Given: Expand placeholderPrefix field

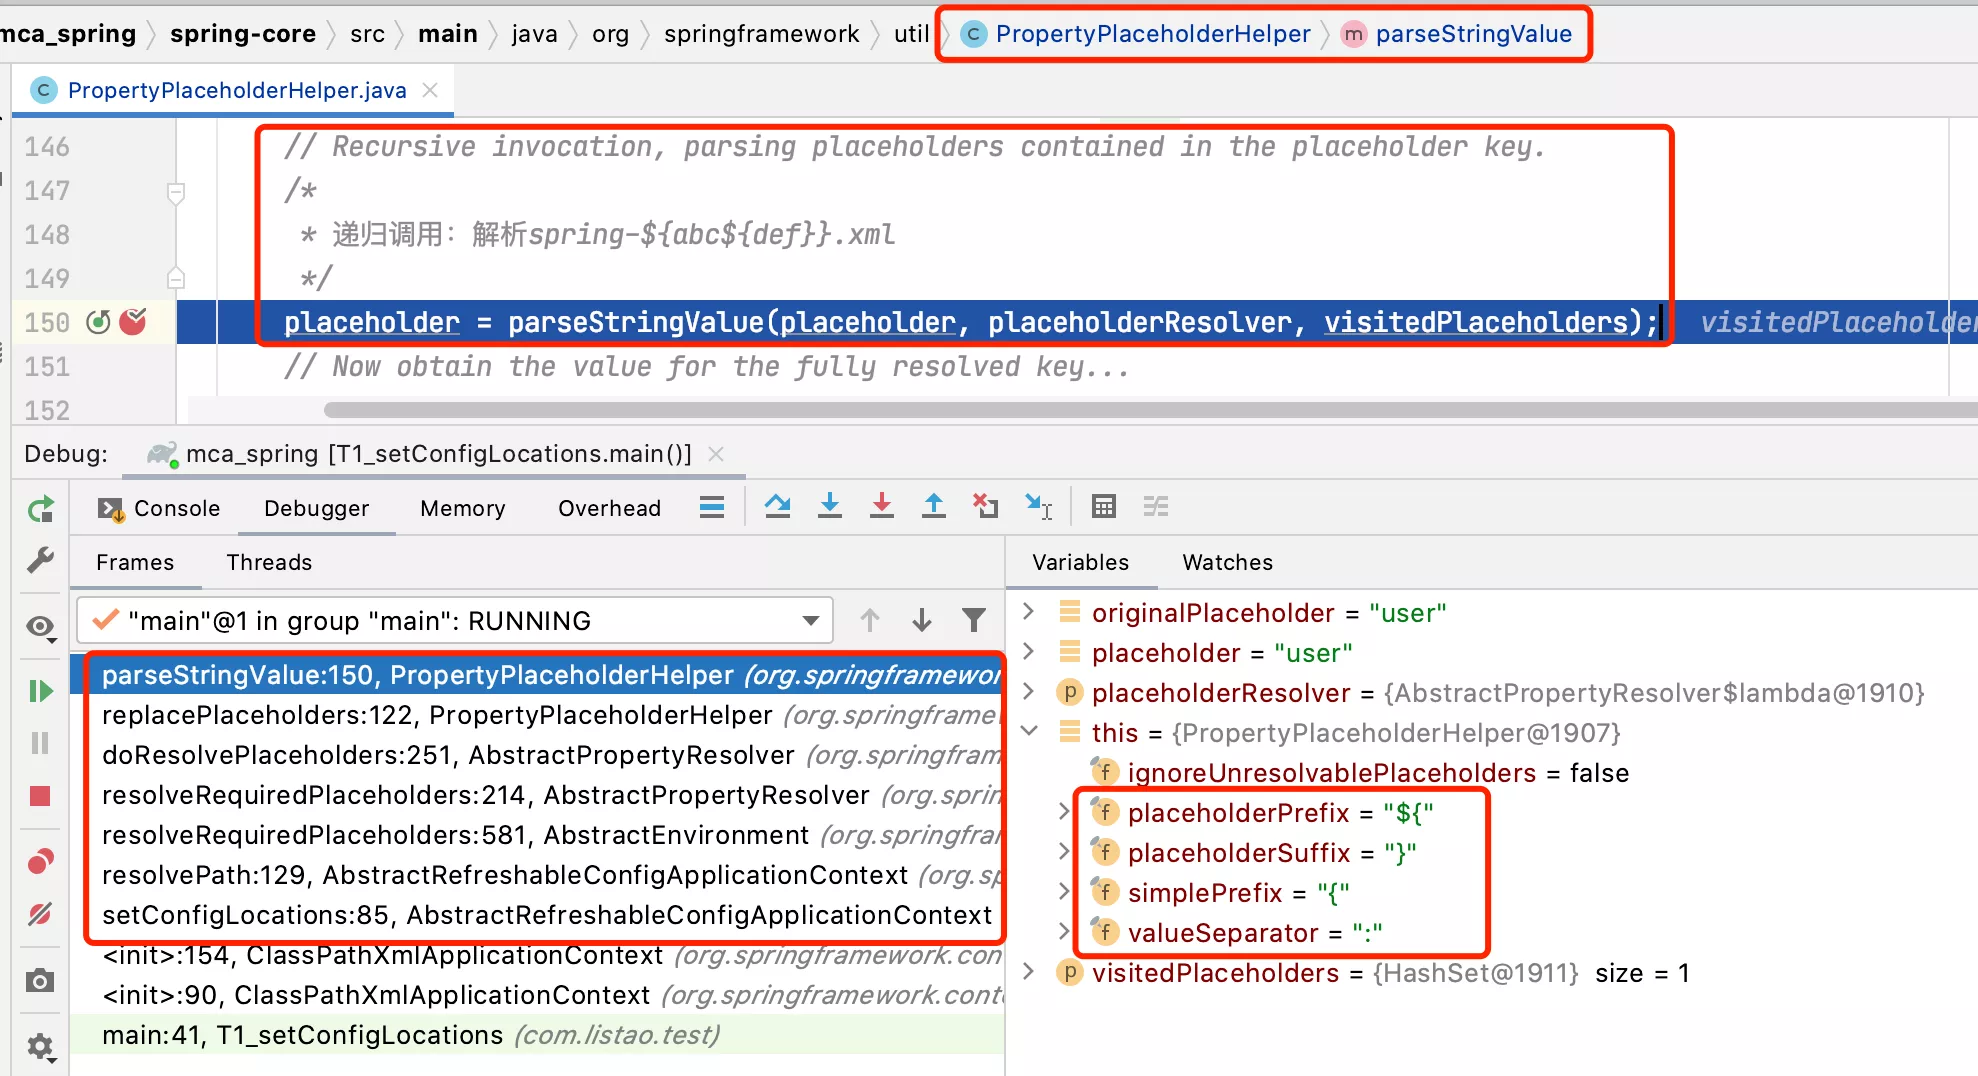Looking at the screenshot, I should pos(1064,812).
